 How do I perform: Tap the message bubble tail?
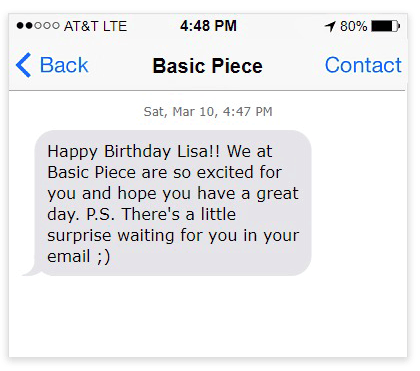[32, 270]
